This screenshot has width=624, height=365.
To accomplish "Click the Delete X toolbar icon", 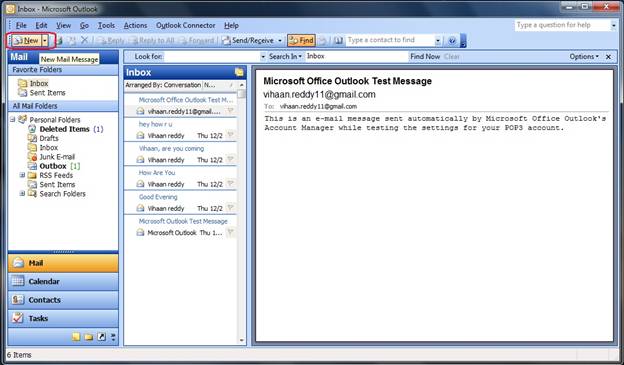I will point(84,40).
